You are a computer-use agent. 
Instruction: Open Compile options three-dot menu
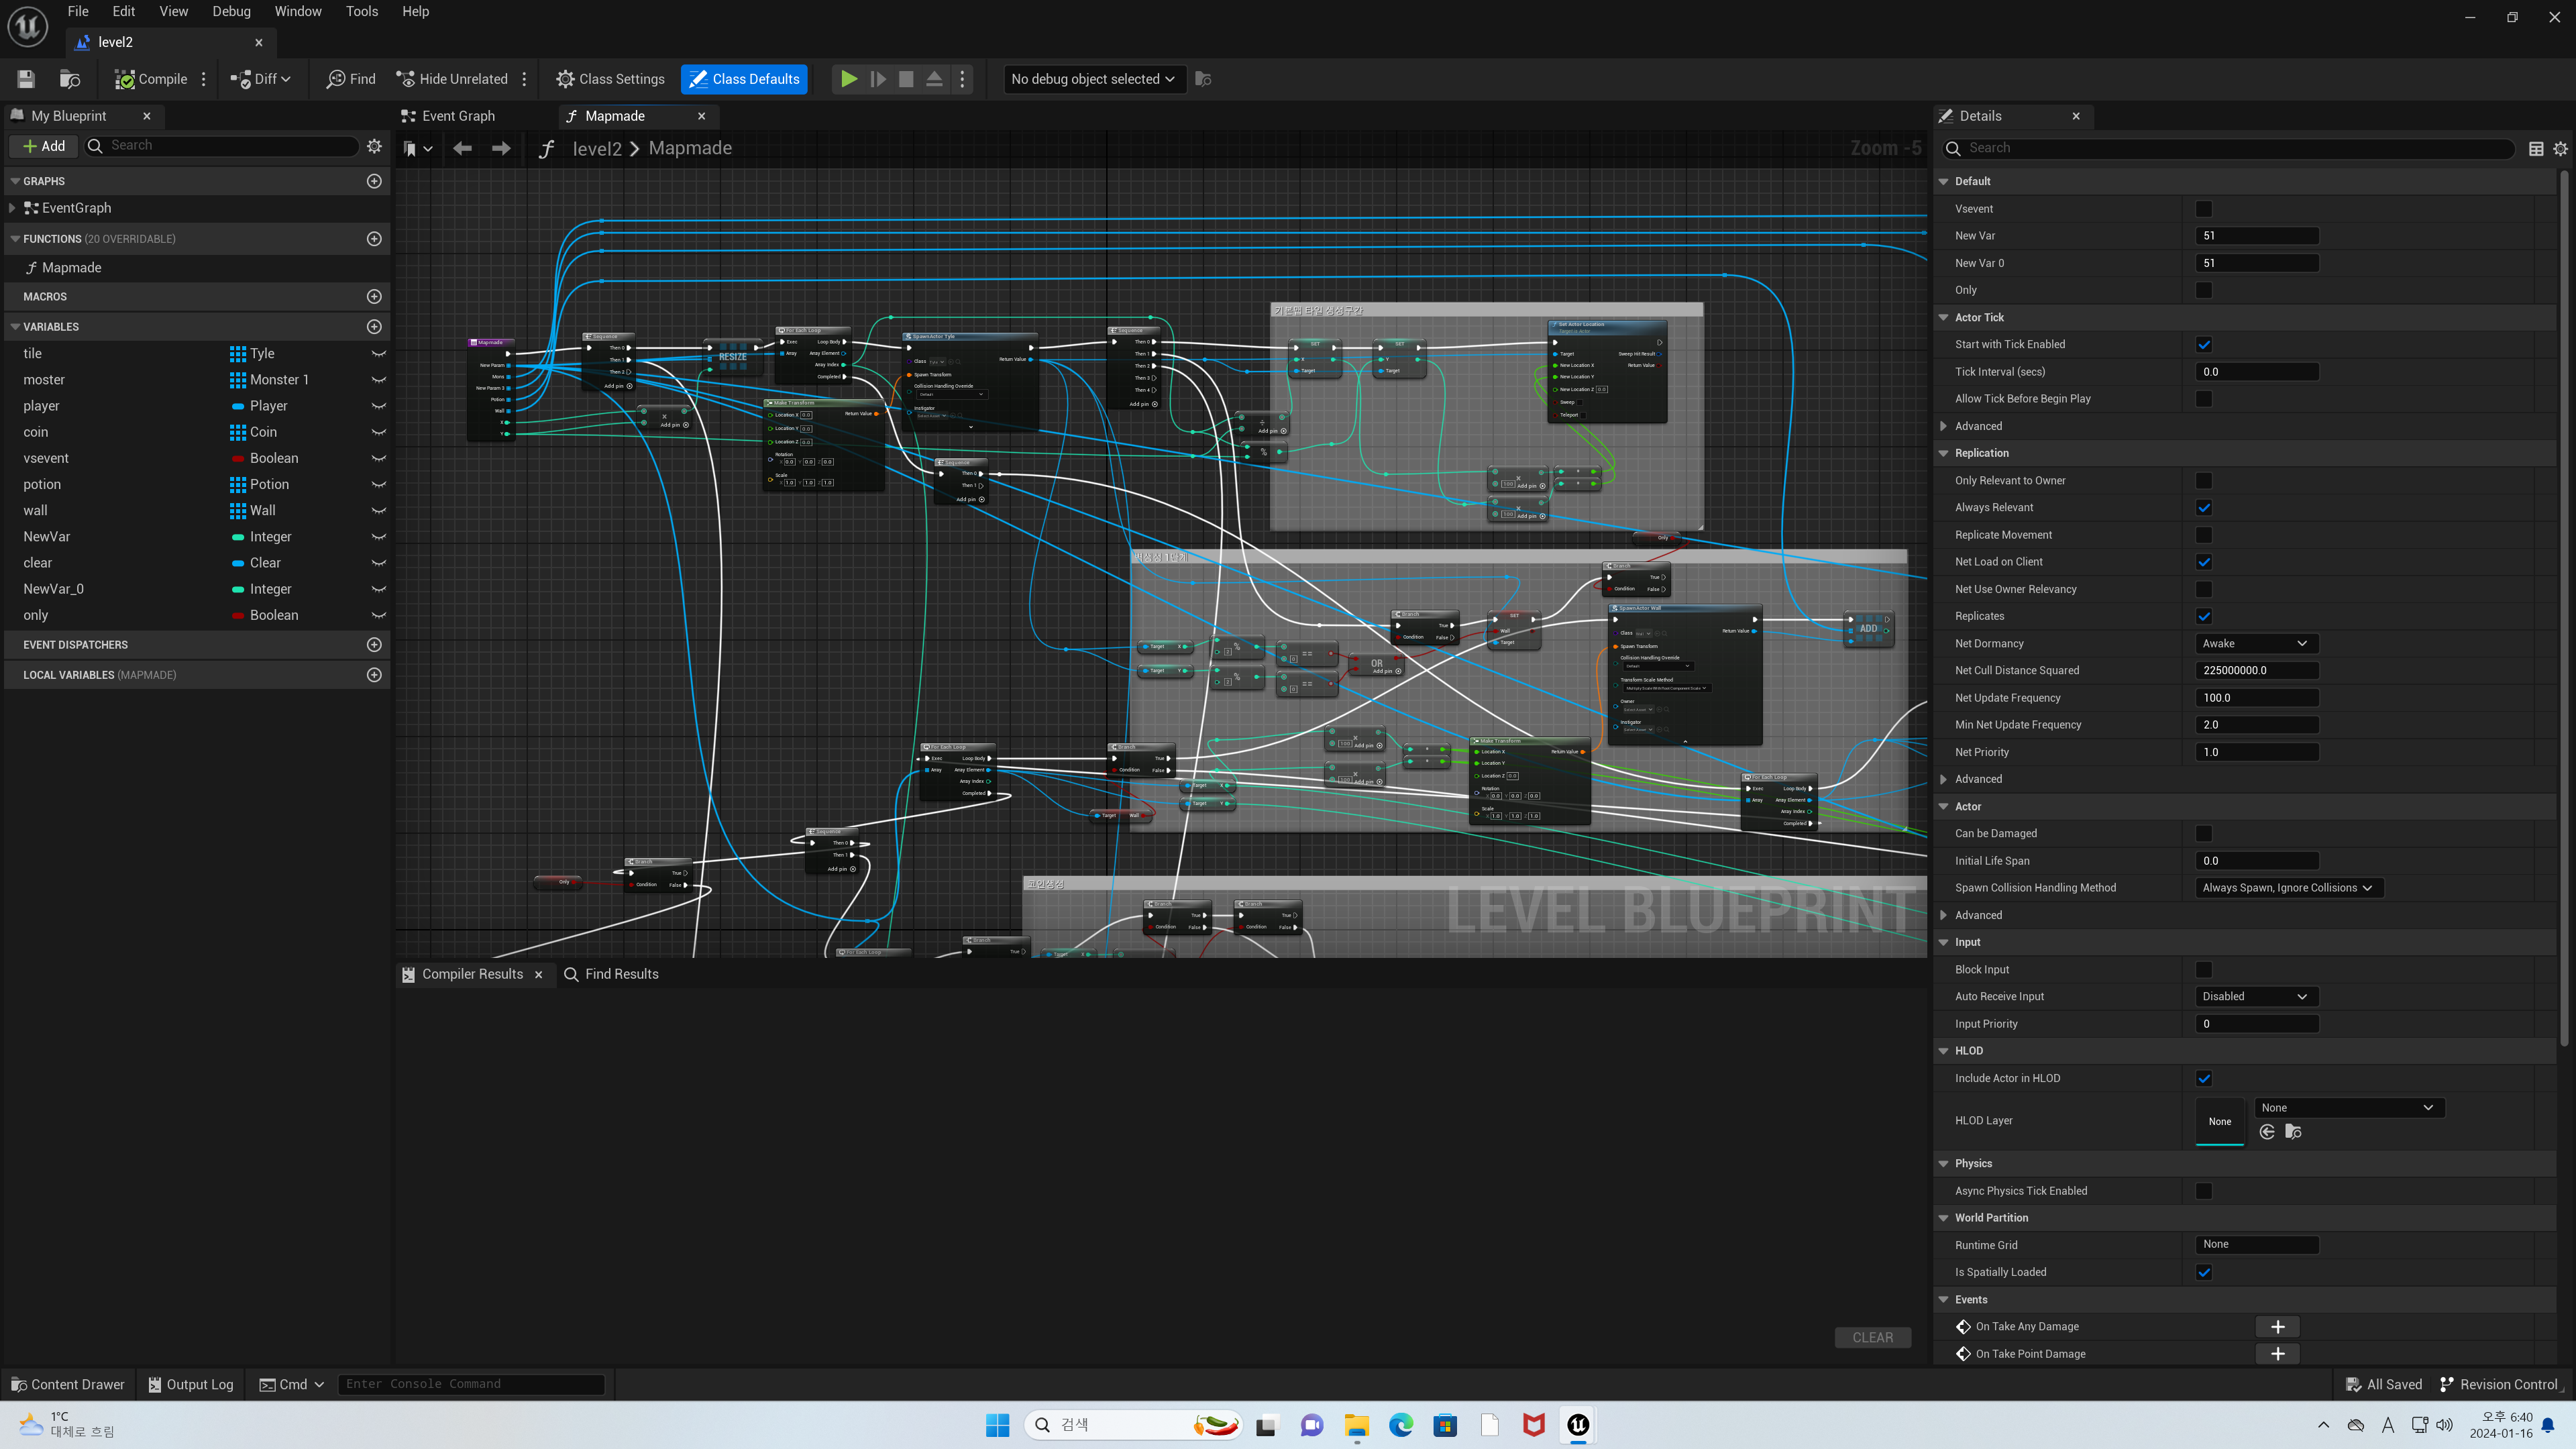[x=204, y=79]
